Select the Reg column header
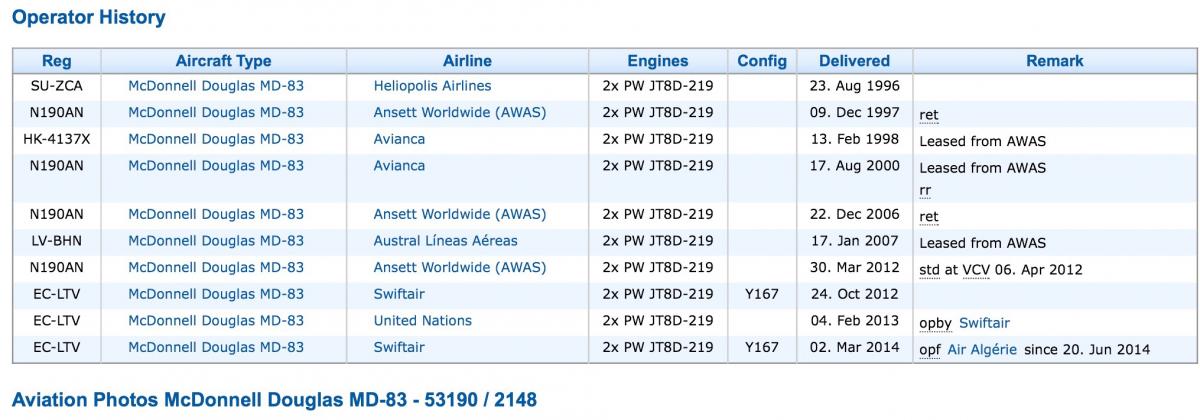1200x420 pixels. [x=56, y=61]
